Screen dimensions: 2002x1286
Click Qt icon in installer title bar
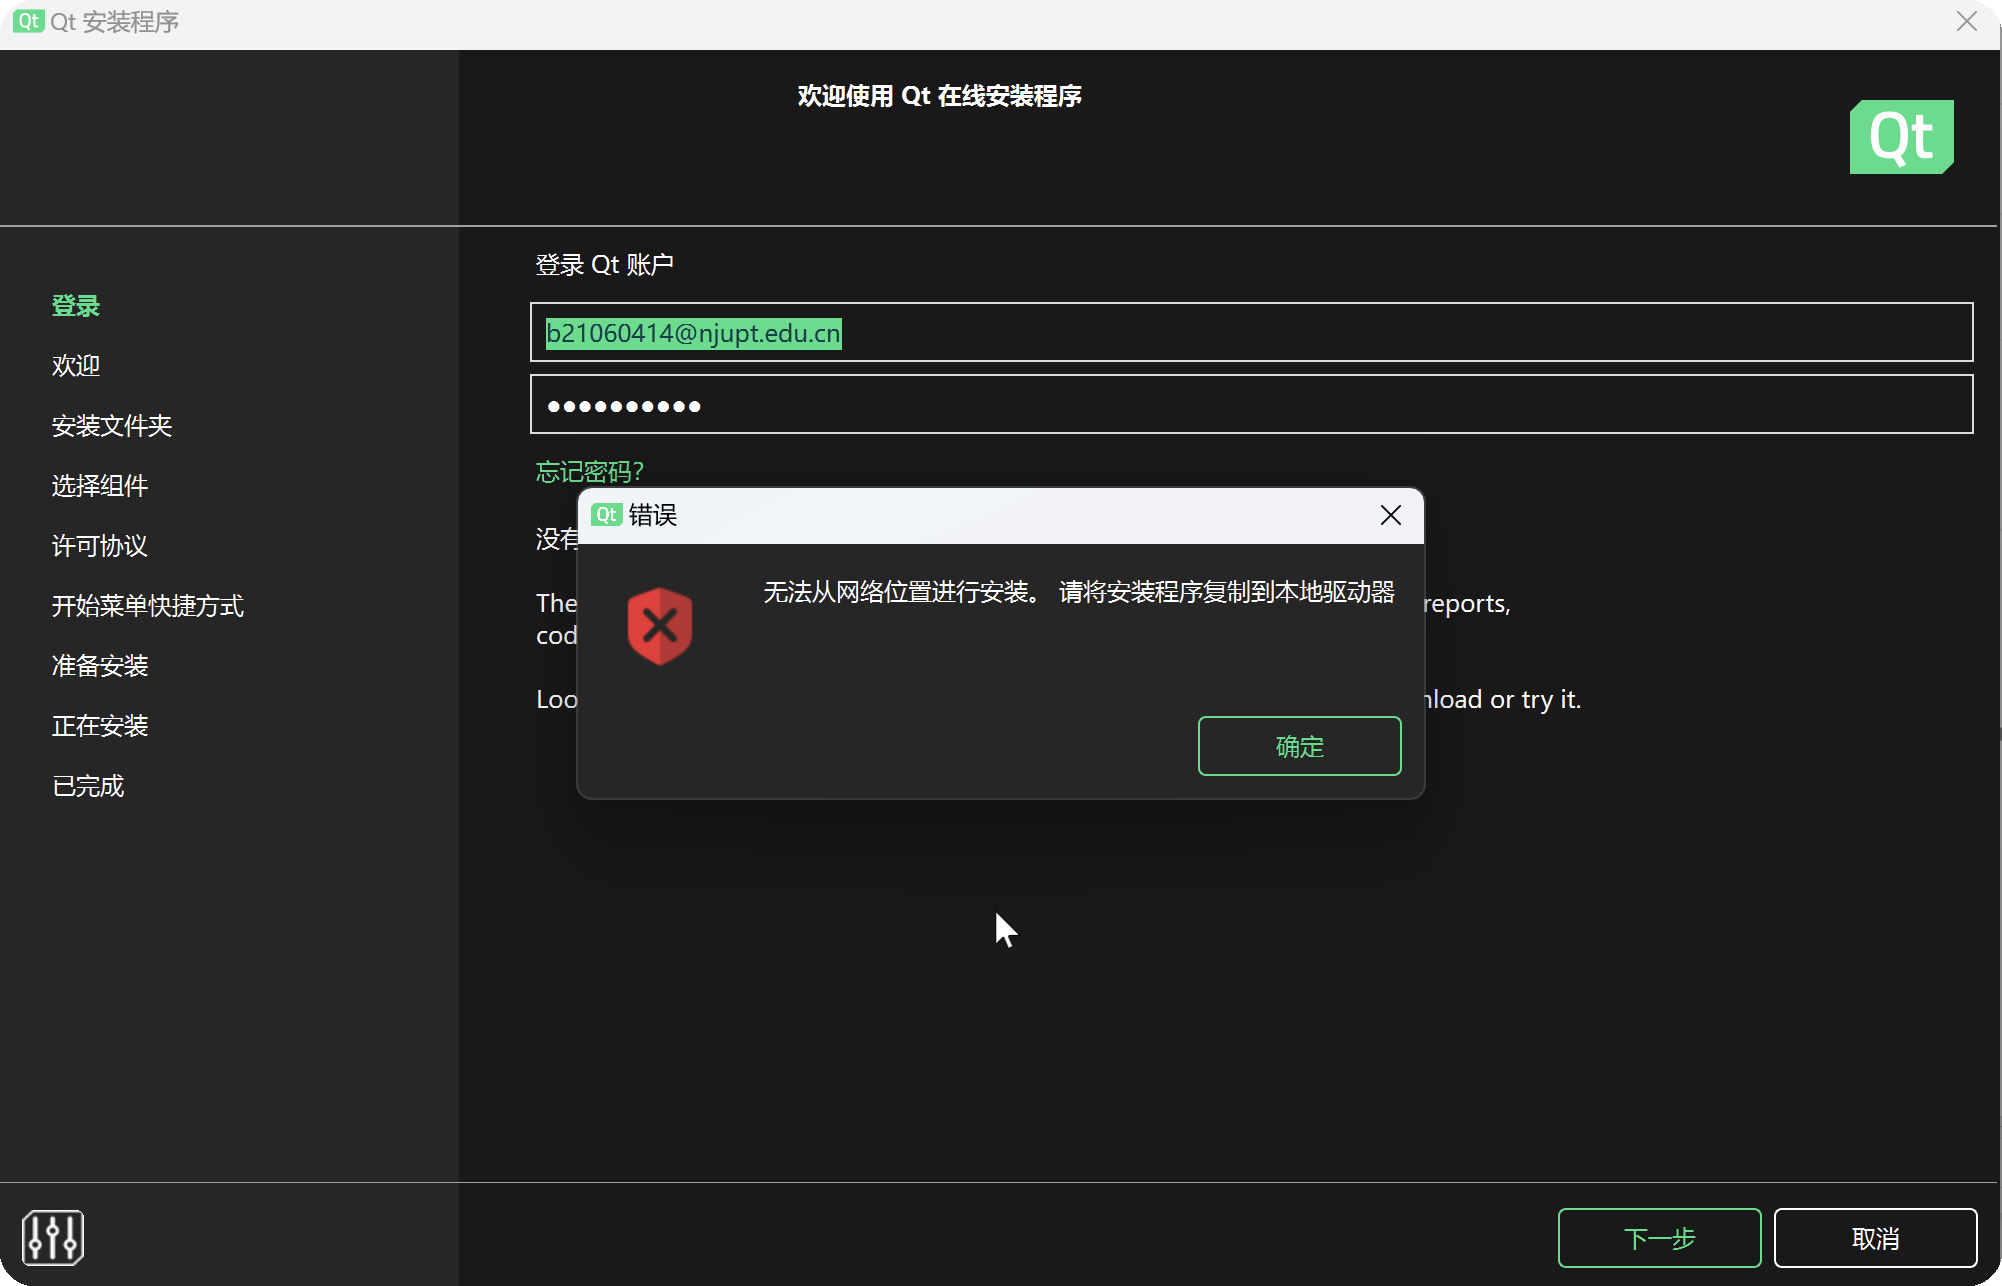point(29,21)
